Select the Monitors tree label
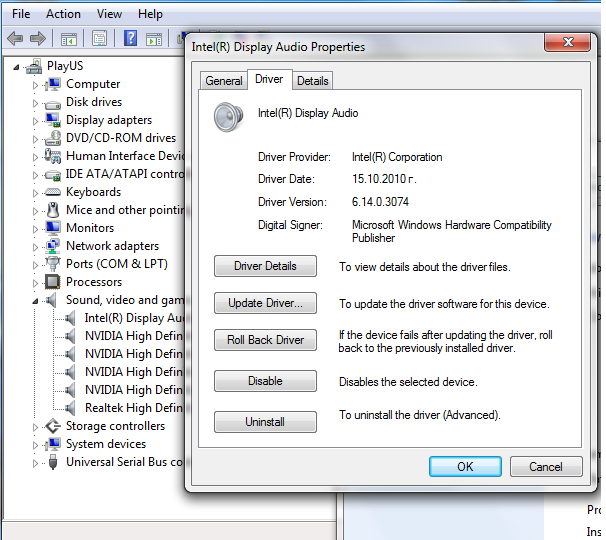Screen dimensions: 606x540 click(90, 228)
